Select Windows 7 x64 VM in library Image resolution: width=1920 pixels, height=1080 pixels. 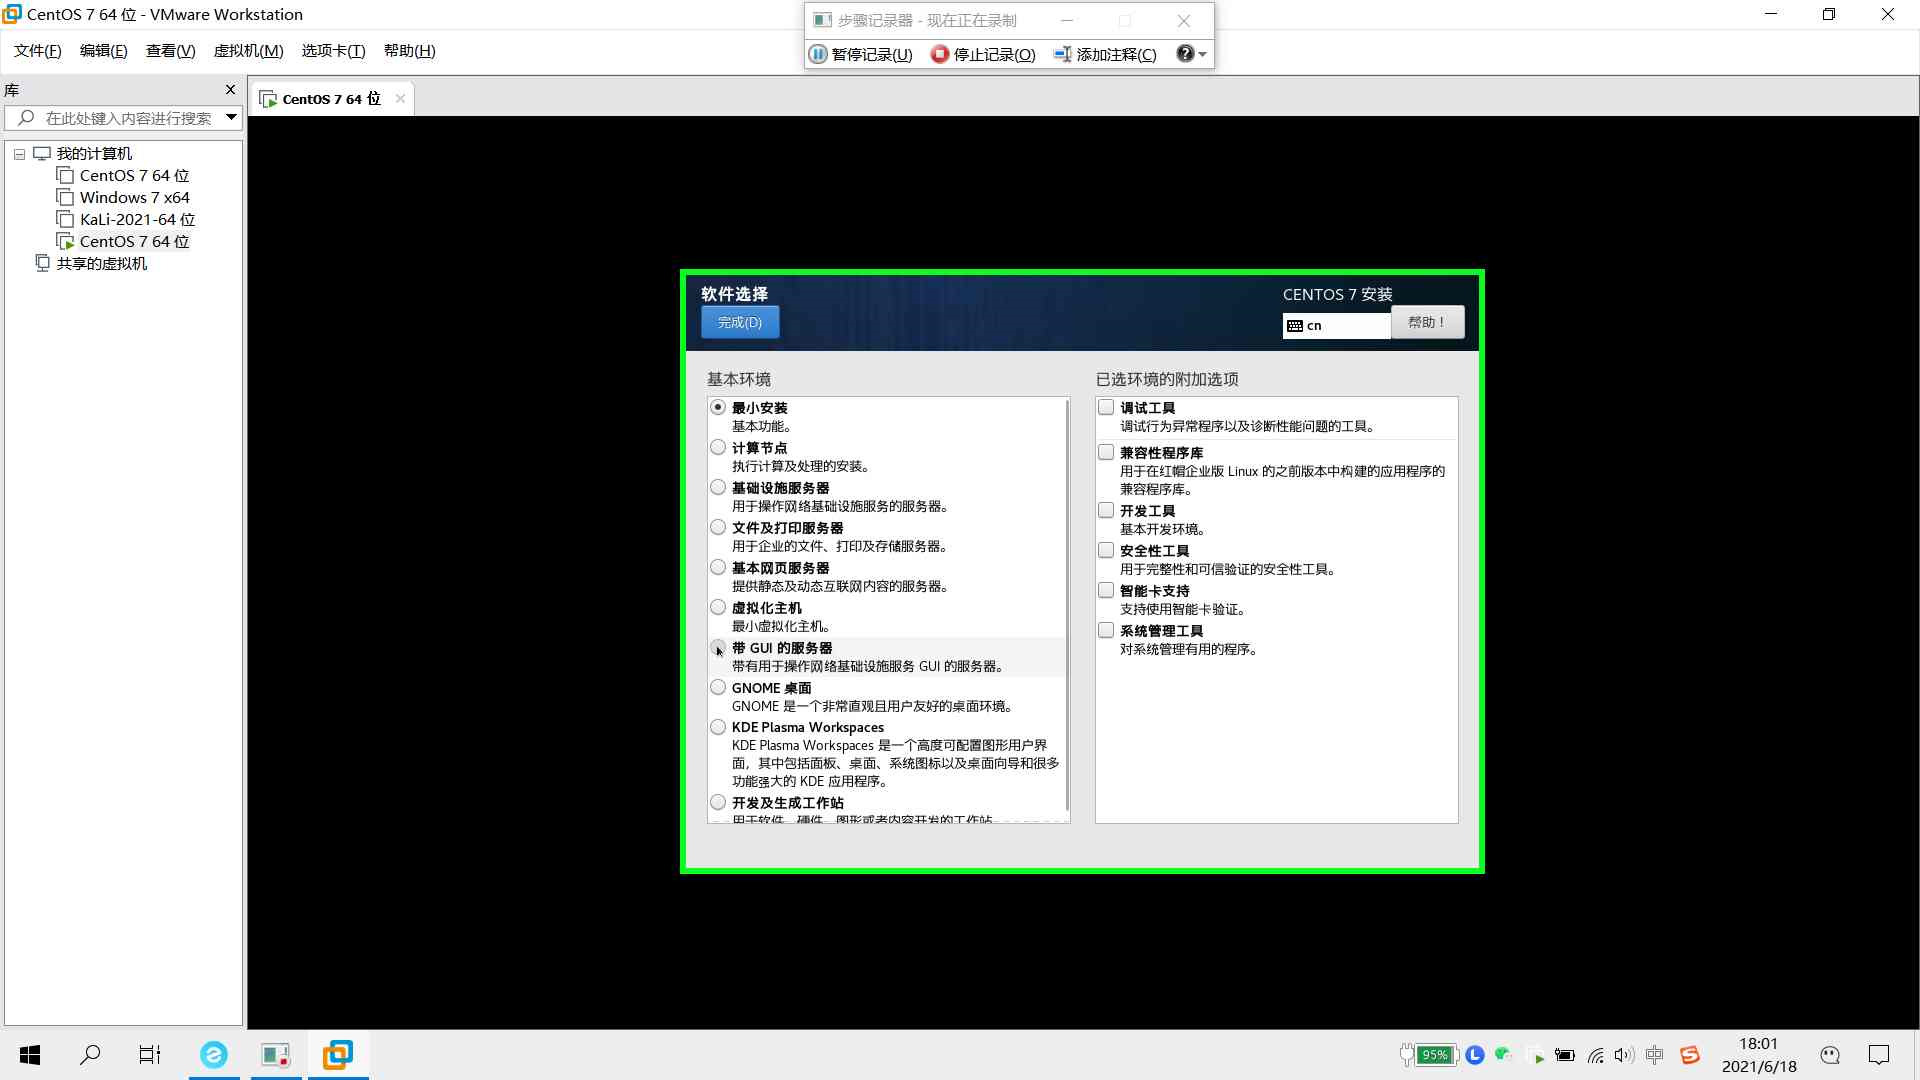(123, 198)
